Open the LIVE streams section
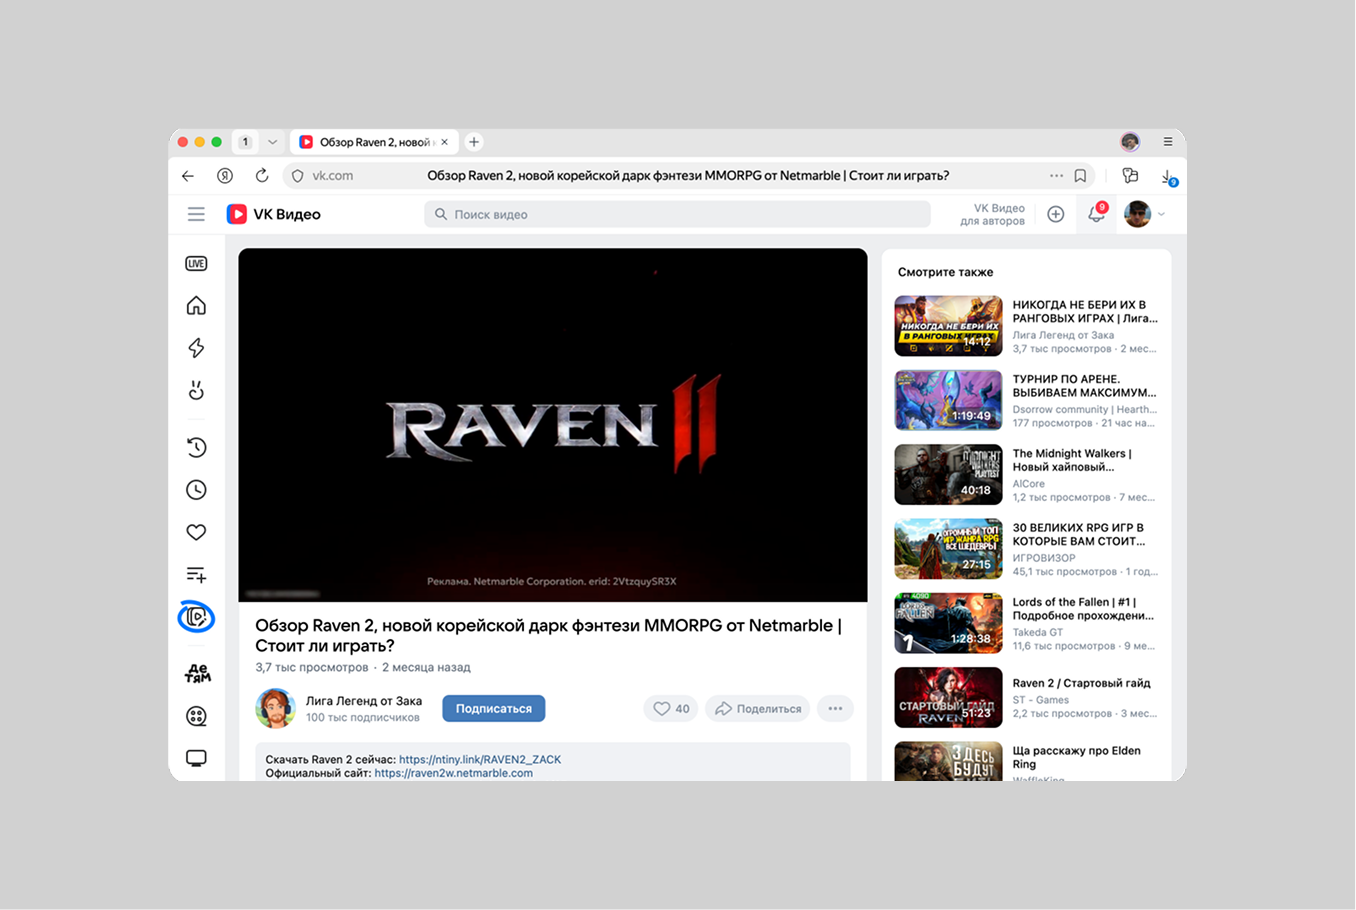Screen dimensions: 1356x910 [196, 262]
